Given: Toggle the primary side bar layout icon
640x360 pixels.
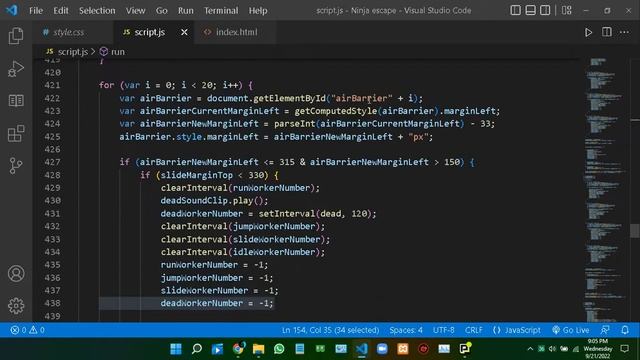Looking at the screenshot, I should [516, 10].
